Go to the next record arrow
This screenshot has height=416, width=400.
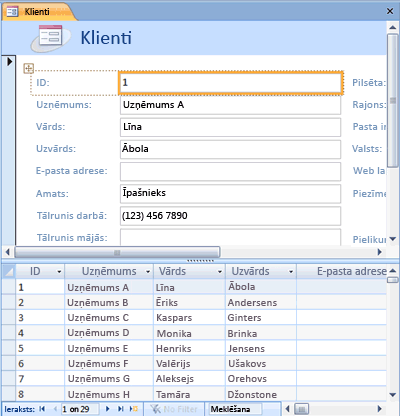[x=108, y=409]
